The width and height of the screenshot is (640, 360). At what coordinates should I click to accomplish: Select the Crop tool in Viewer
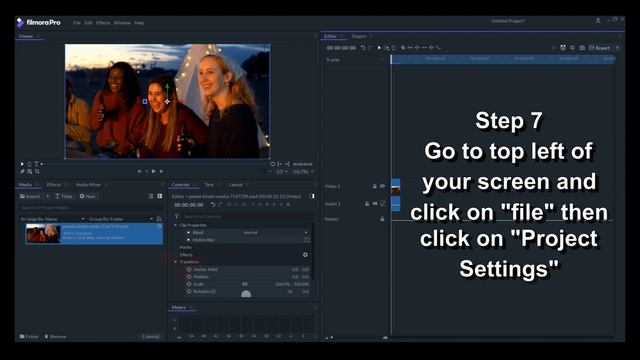pyautogui.click(x=37, y=172)
